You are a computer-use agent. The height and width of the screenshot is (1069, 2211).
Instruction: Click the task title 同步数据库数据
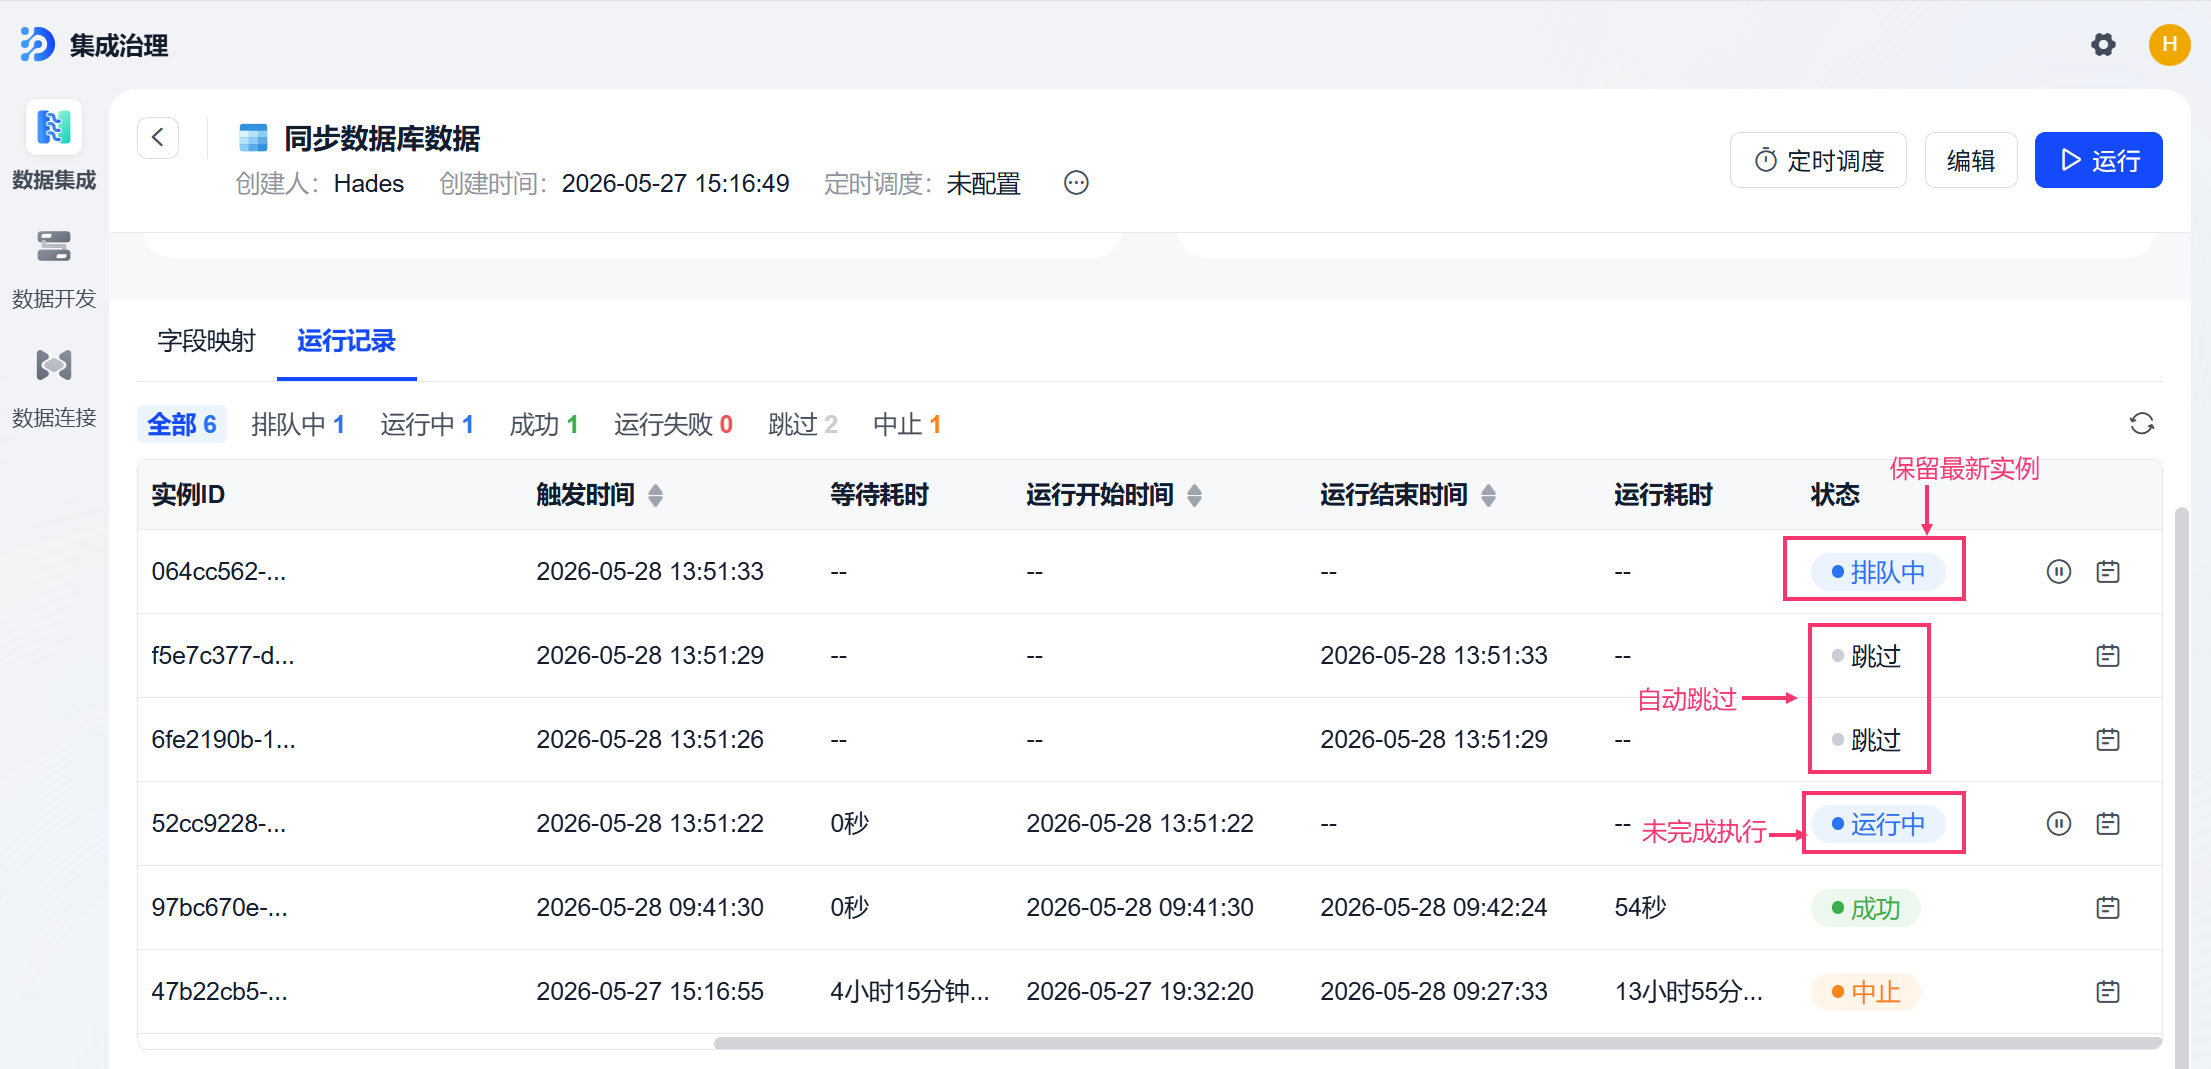tap(382, 138)
